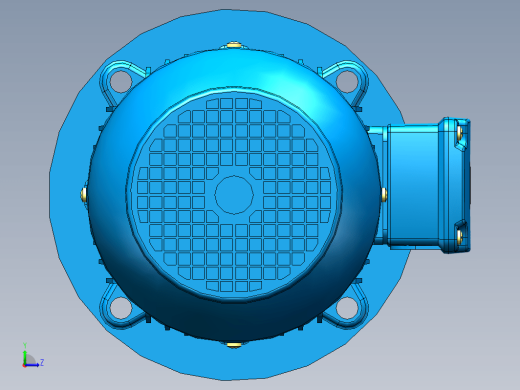Select the brass bolt at top of motor

tap(234, 45)
